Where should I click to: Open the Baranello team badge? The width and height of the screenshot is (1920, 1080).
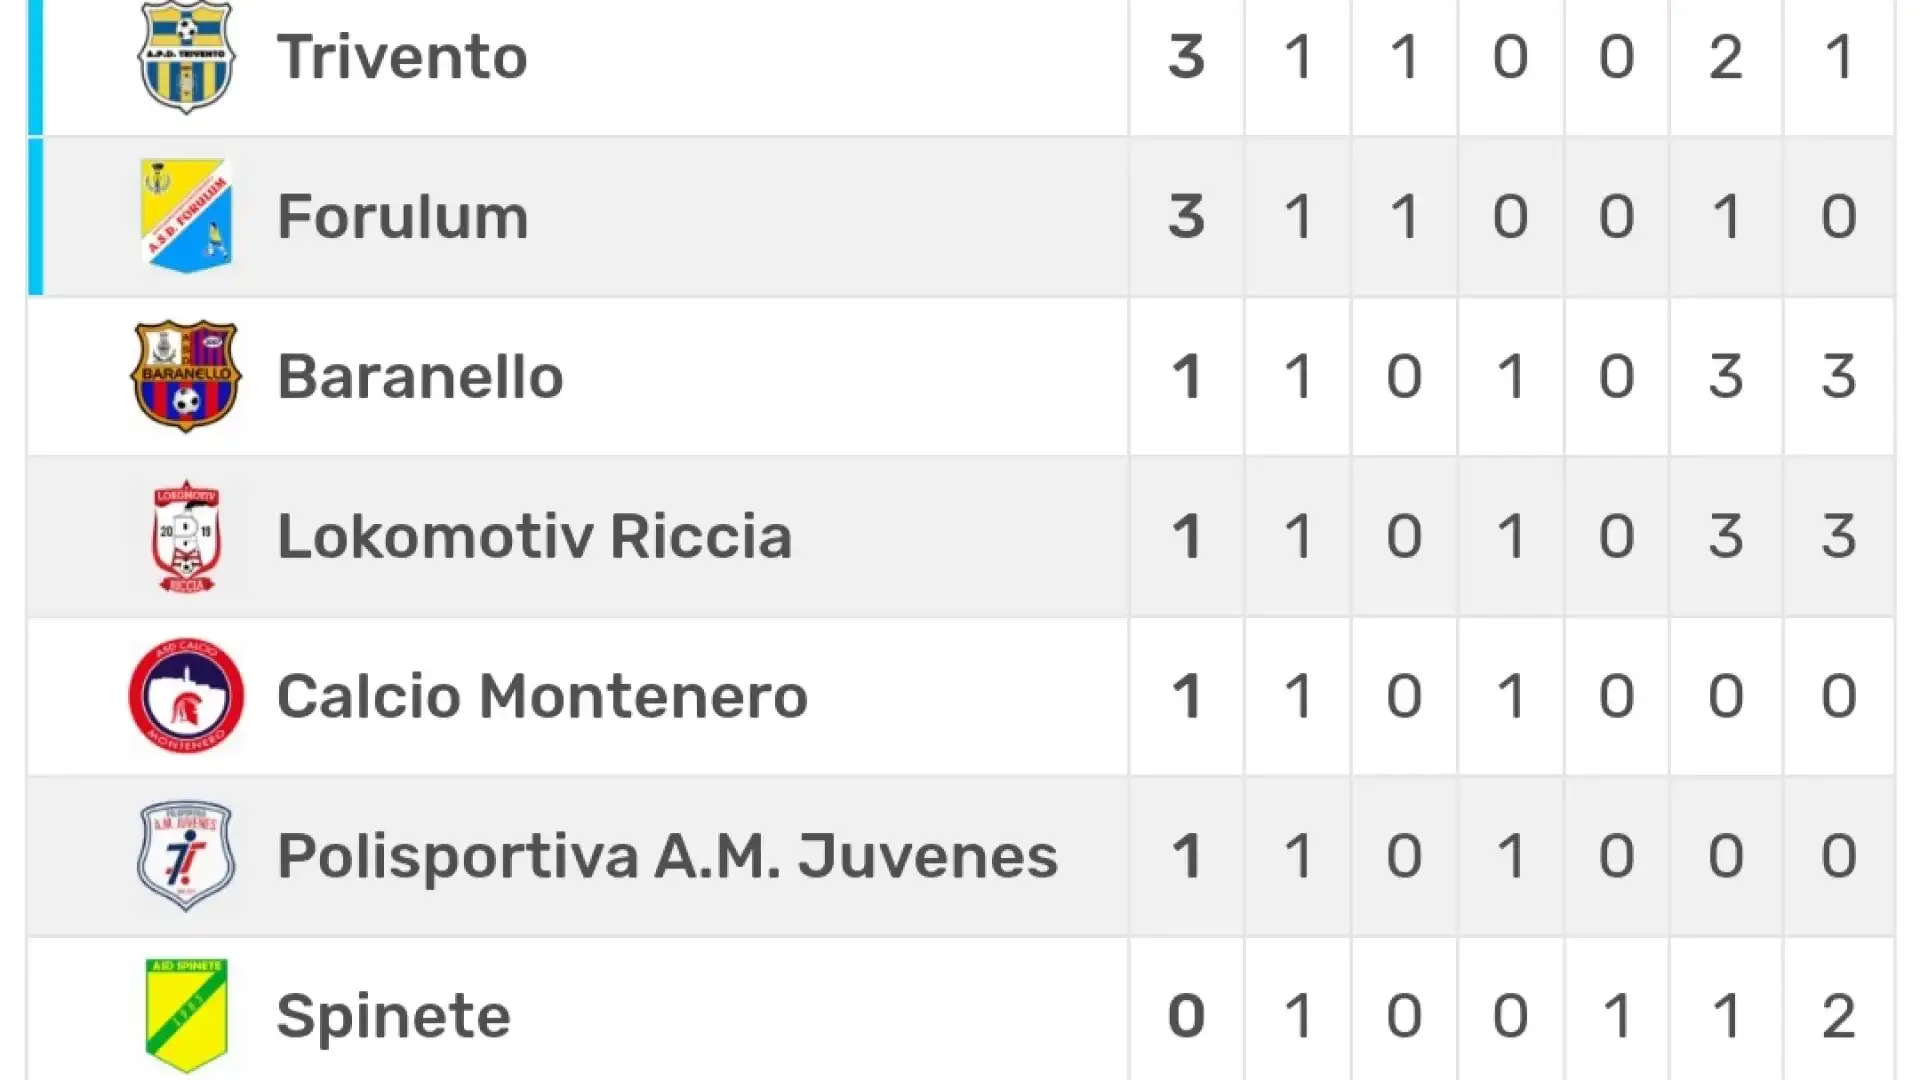coord(186,376)
